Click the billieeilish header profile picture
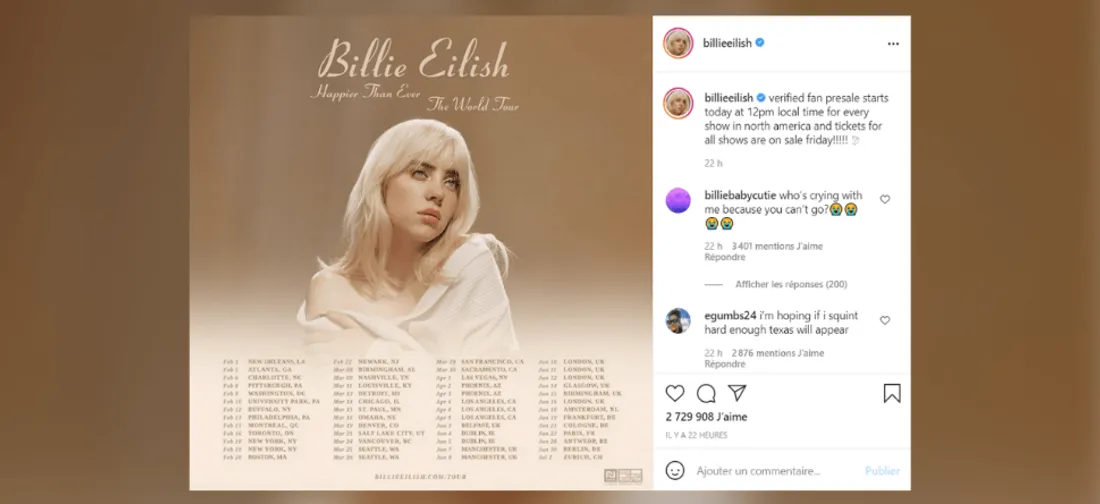Viewport: 1100px width, 504px height. pyautogui.click(x=678, y=44)
